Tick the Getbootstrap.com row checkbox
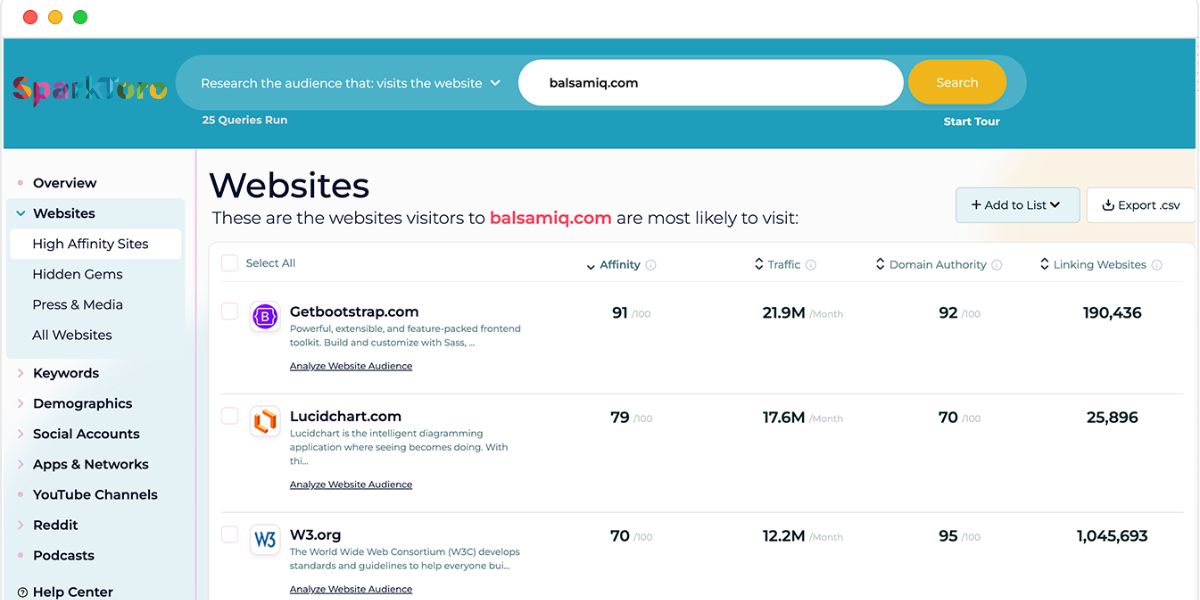The width and height of the screenshot is (1200, 600). tap(229, 311)
